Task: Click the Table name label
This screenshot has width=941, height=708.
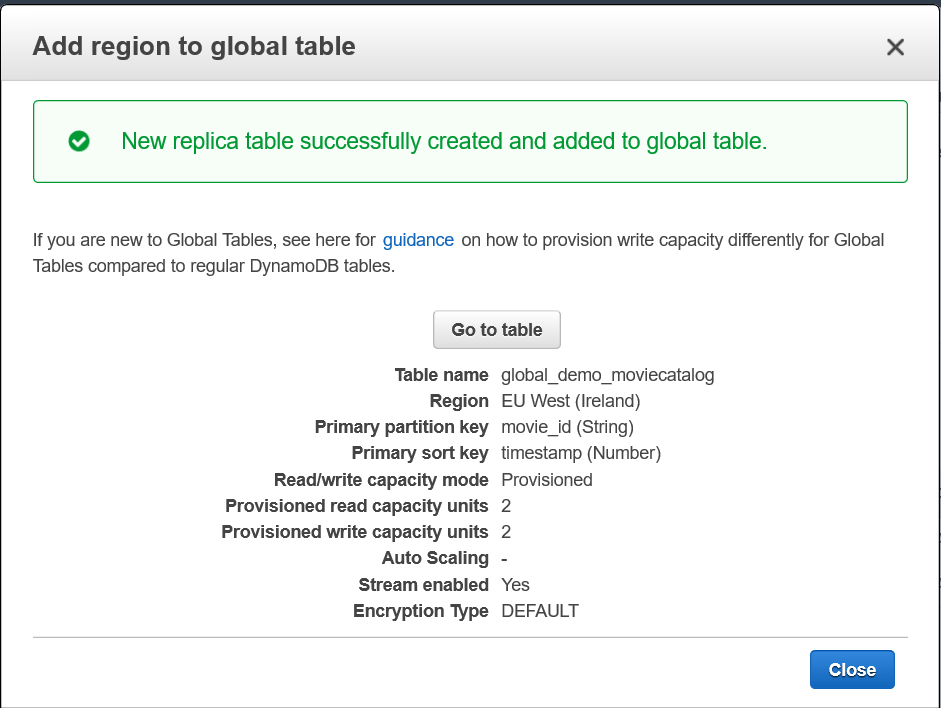Action: click(441, 375)
